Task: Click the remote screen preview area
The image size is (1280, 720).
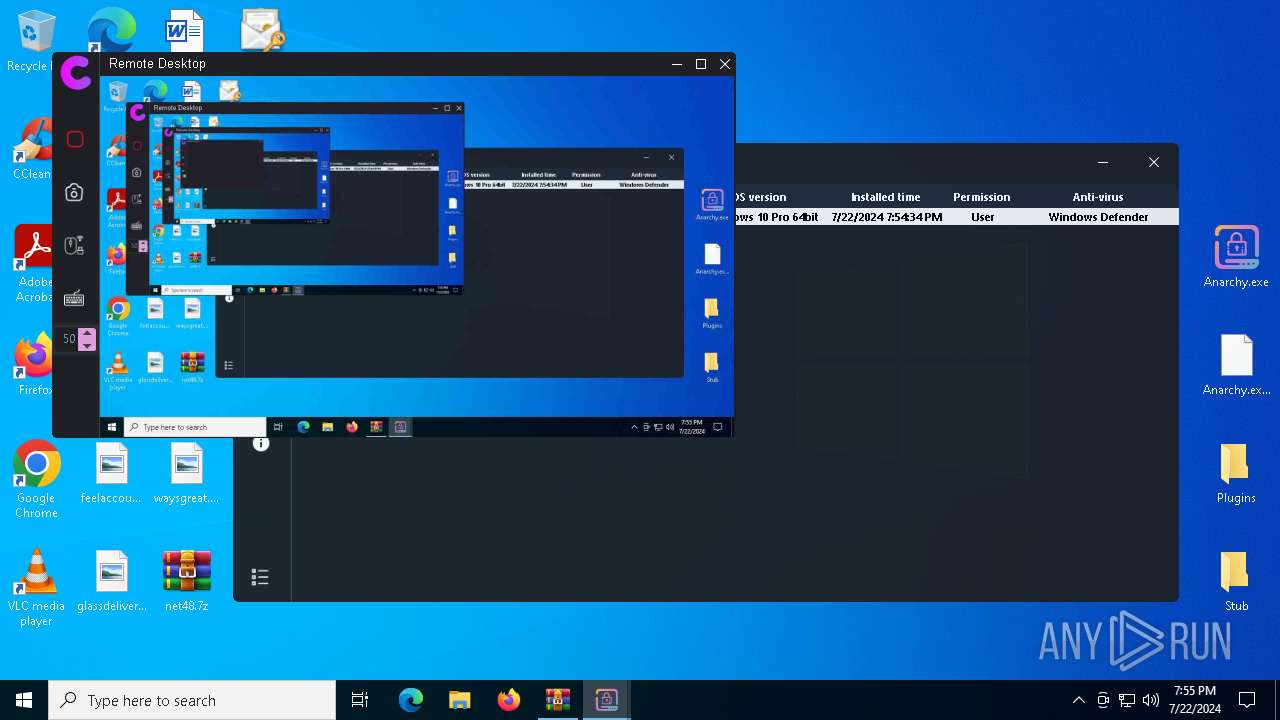Action: tap(417, 256)
